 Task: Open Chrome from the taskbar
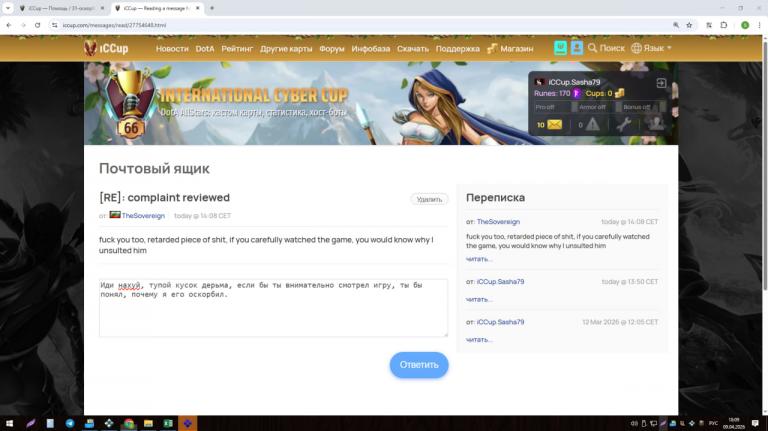point(129,423)
